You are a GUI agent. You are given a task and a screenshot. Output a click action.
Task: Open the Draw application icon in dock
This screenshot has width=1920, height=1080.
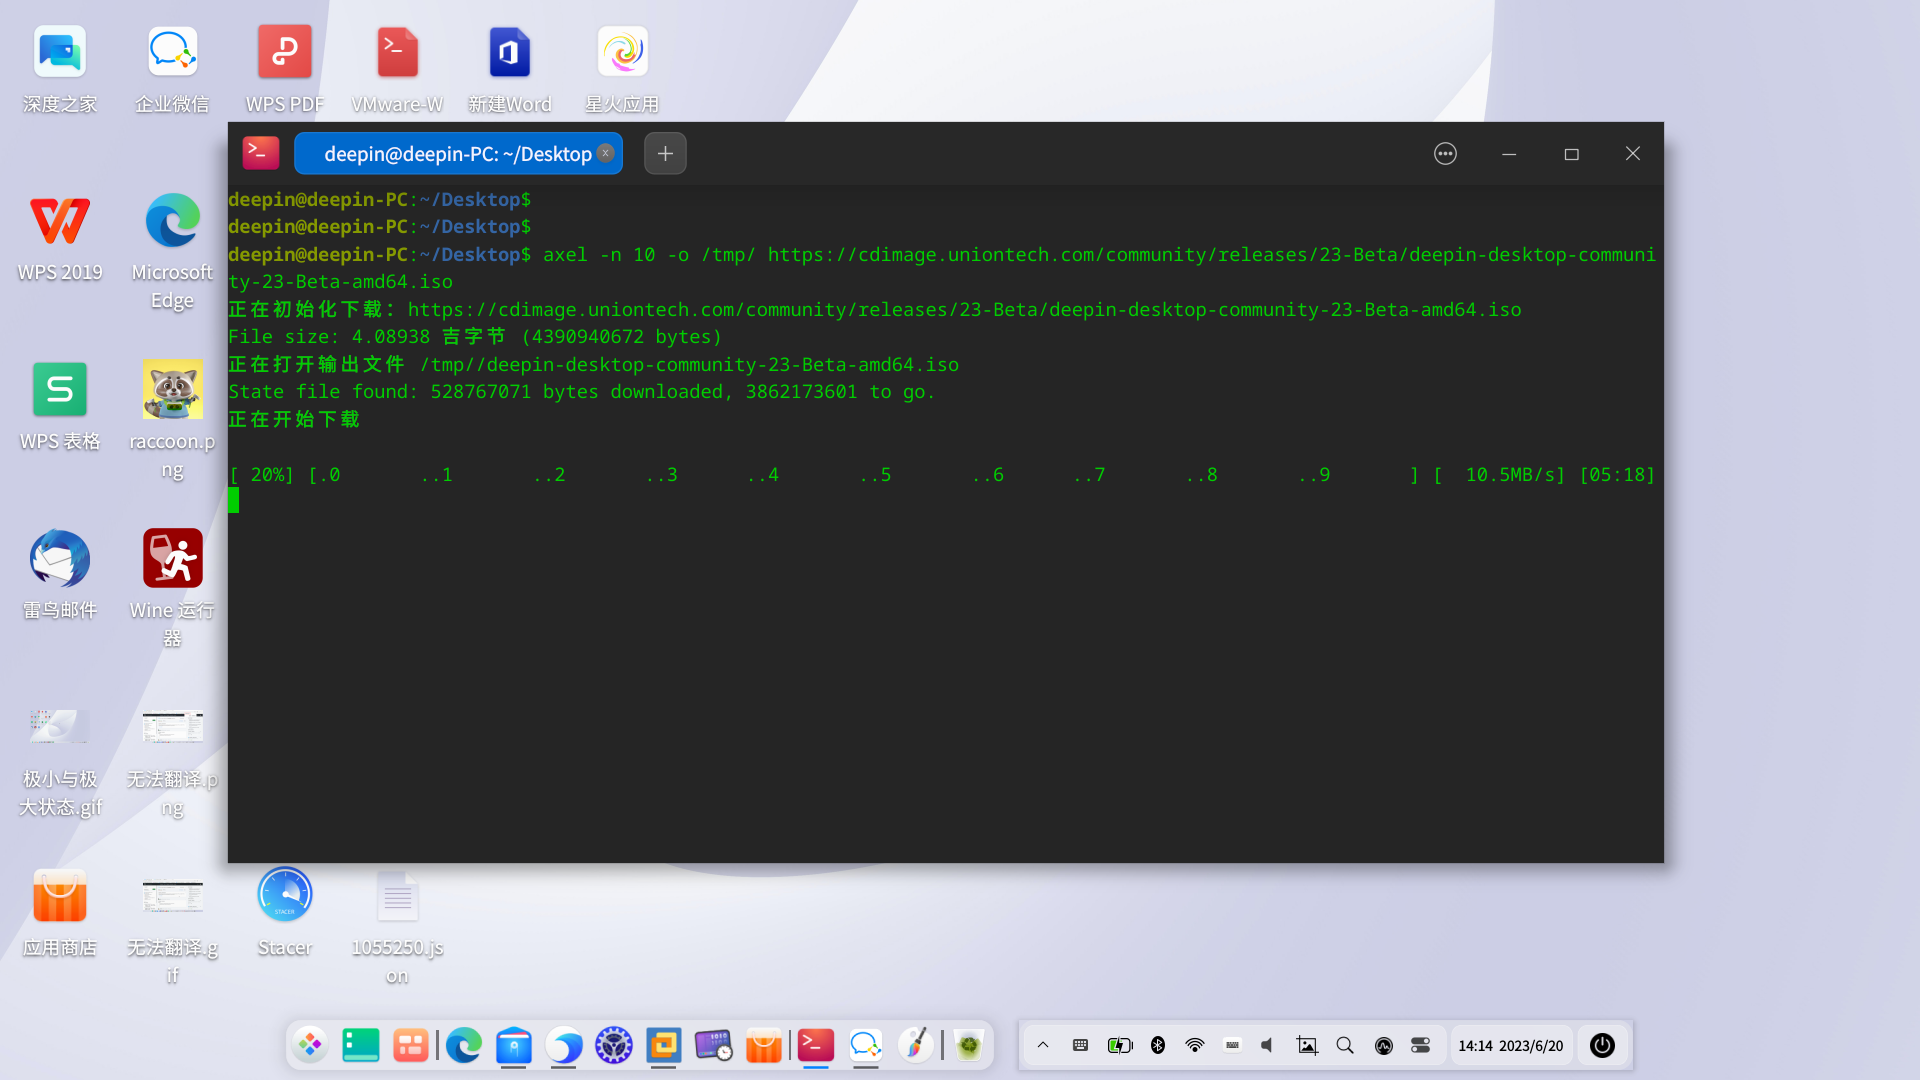coord(916,1046)
